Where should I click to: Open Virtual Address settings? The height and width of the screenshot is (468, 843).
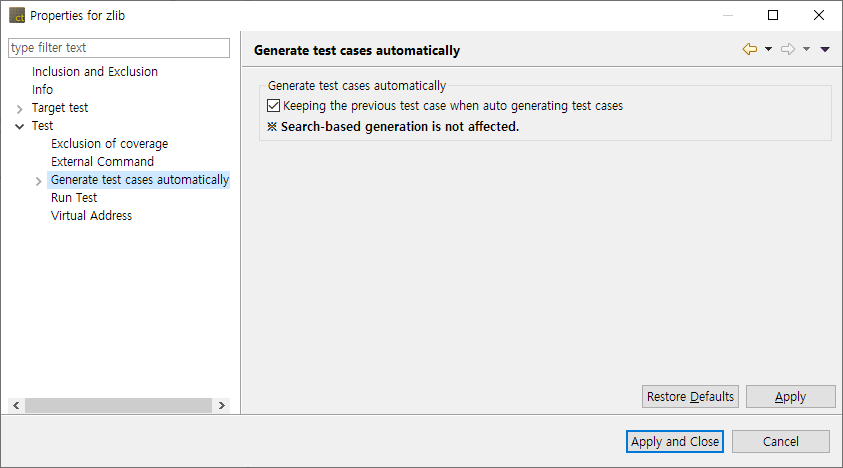pyautogui.click(x=91, y=216)
